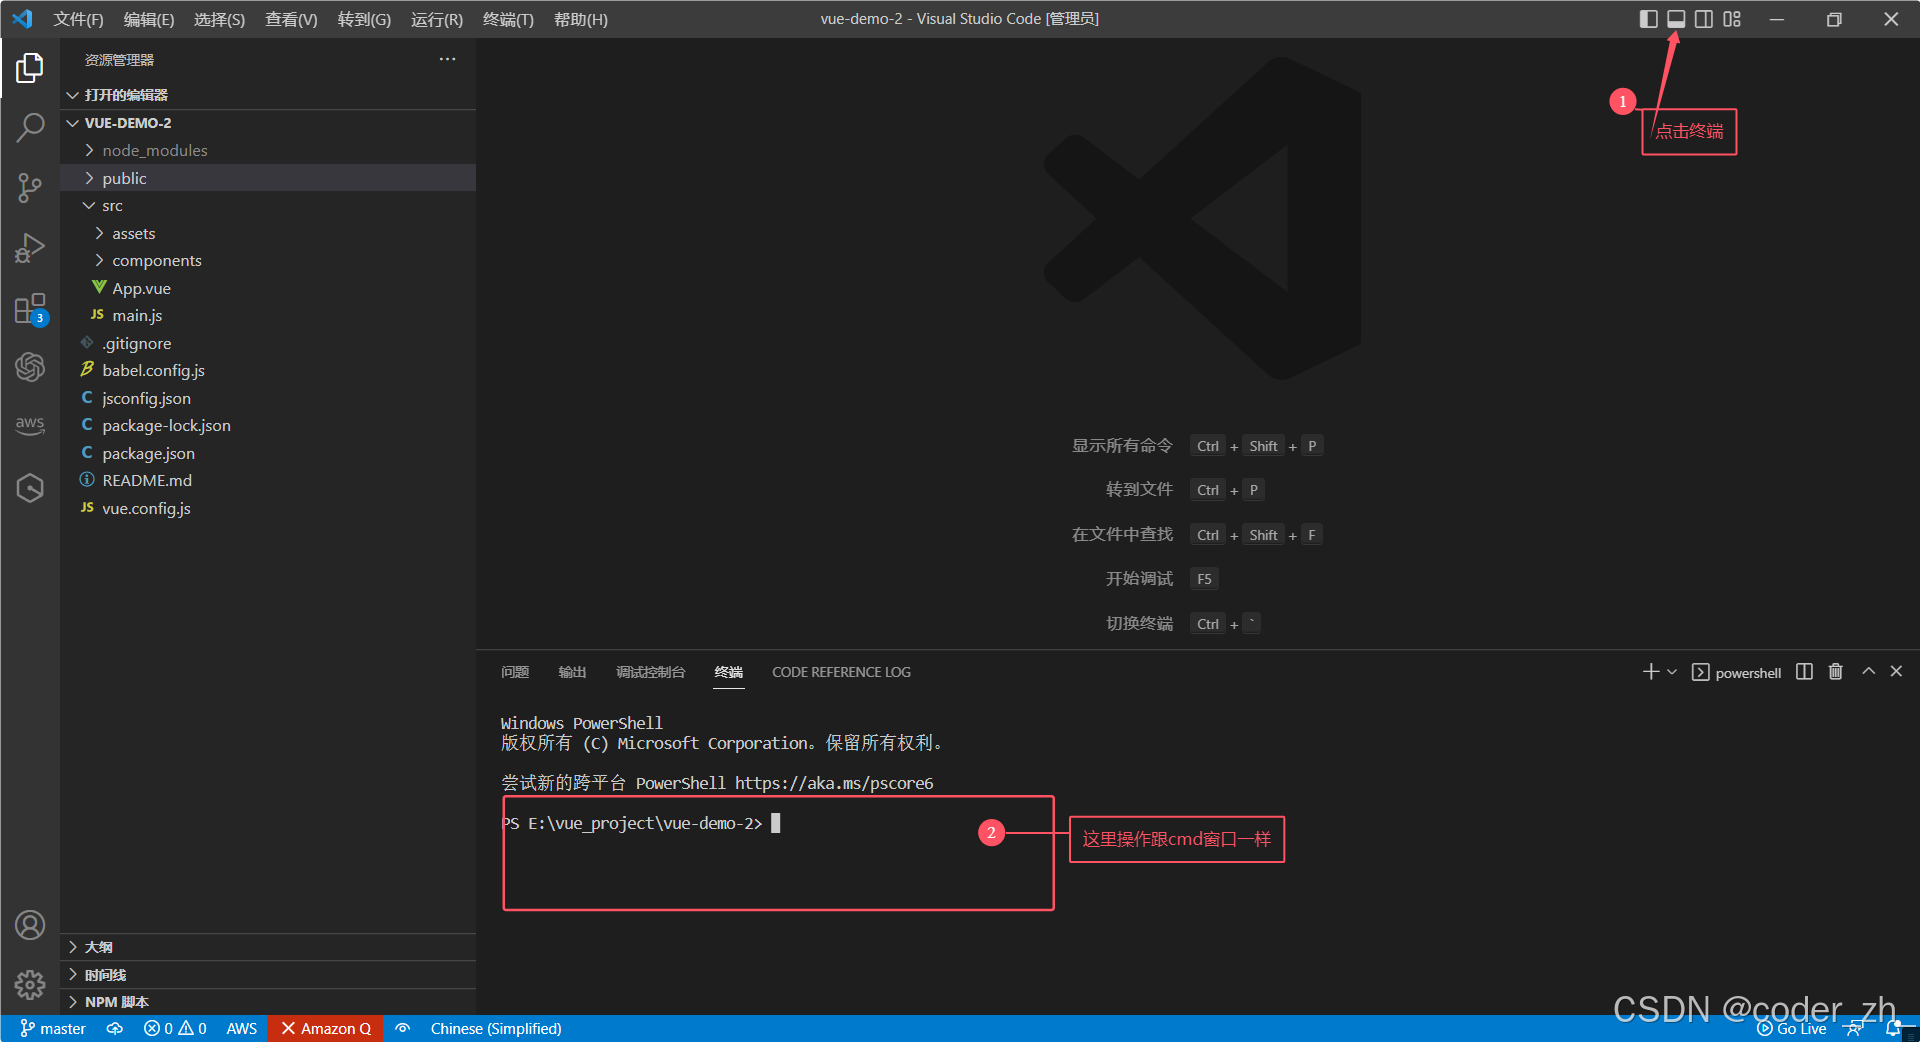Click the split terminal icon
This screenshot has width=1920, height=1042.
click(1803, 671)
